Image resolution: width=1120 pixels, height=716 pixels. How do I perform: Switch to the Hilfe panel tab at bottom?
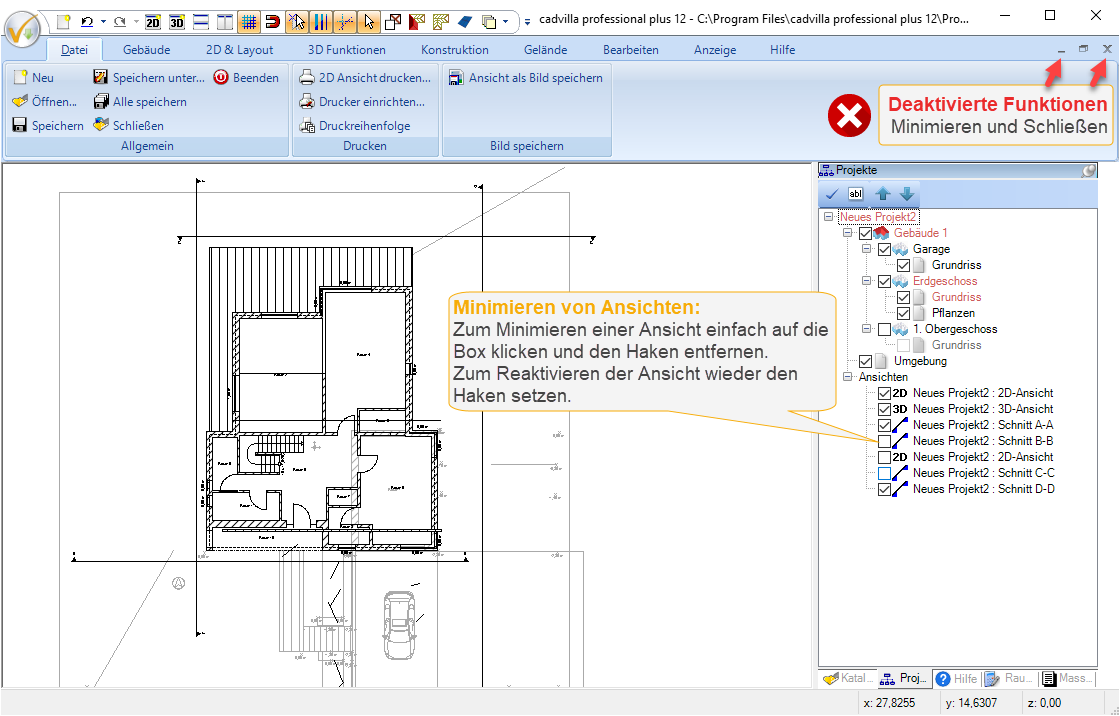(x=956, y=679)
